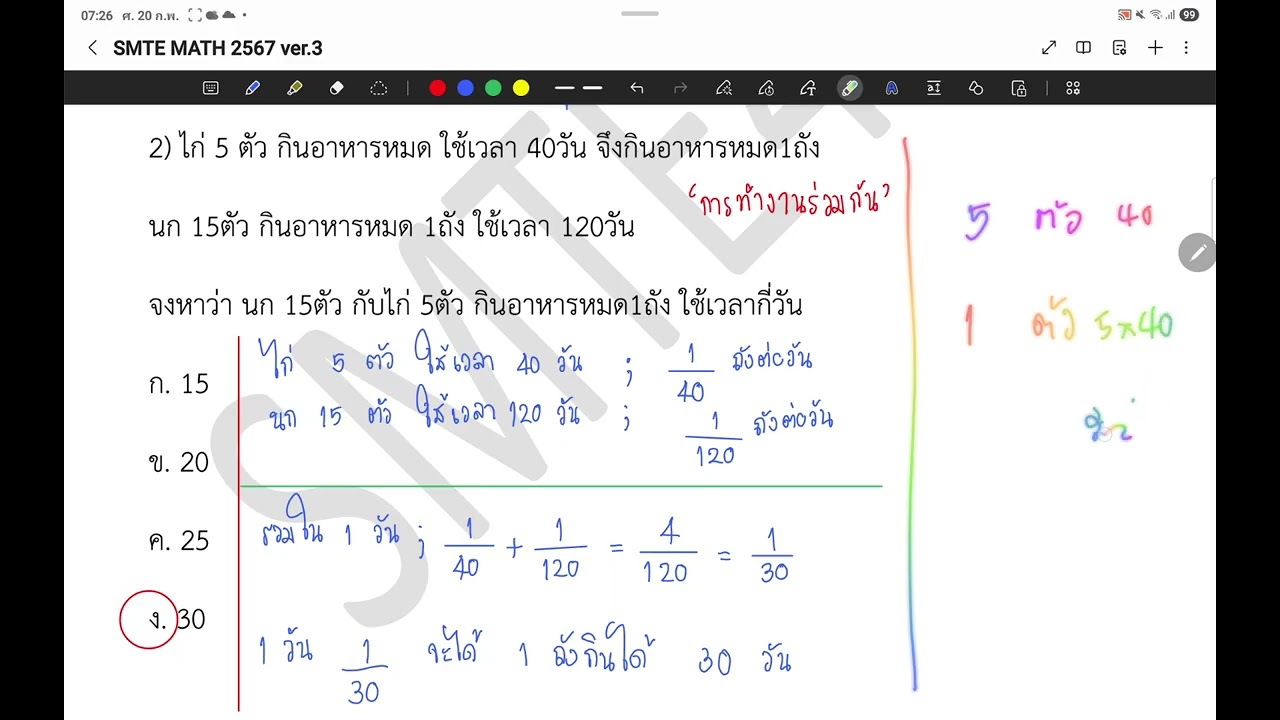Tap the 07:26 clock in status bar
1280x720 pixels.
pos(96,15)
